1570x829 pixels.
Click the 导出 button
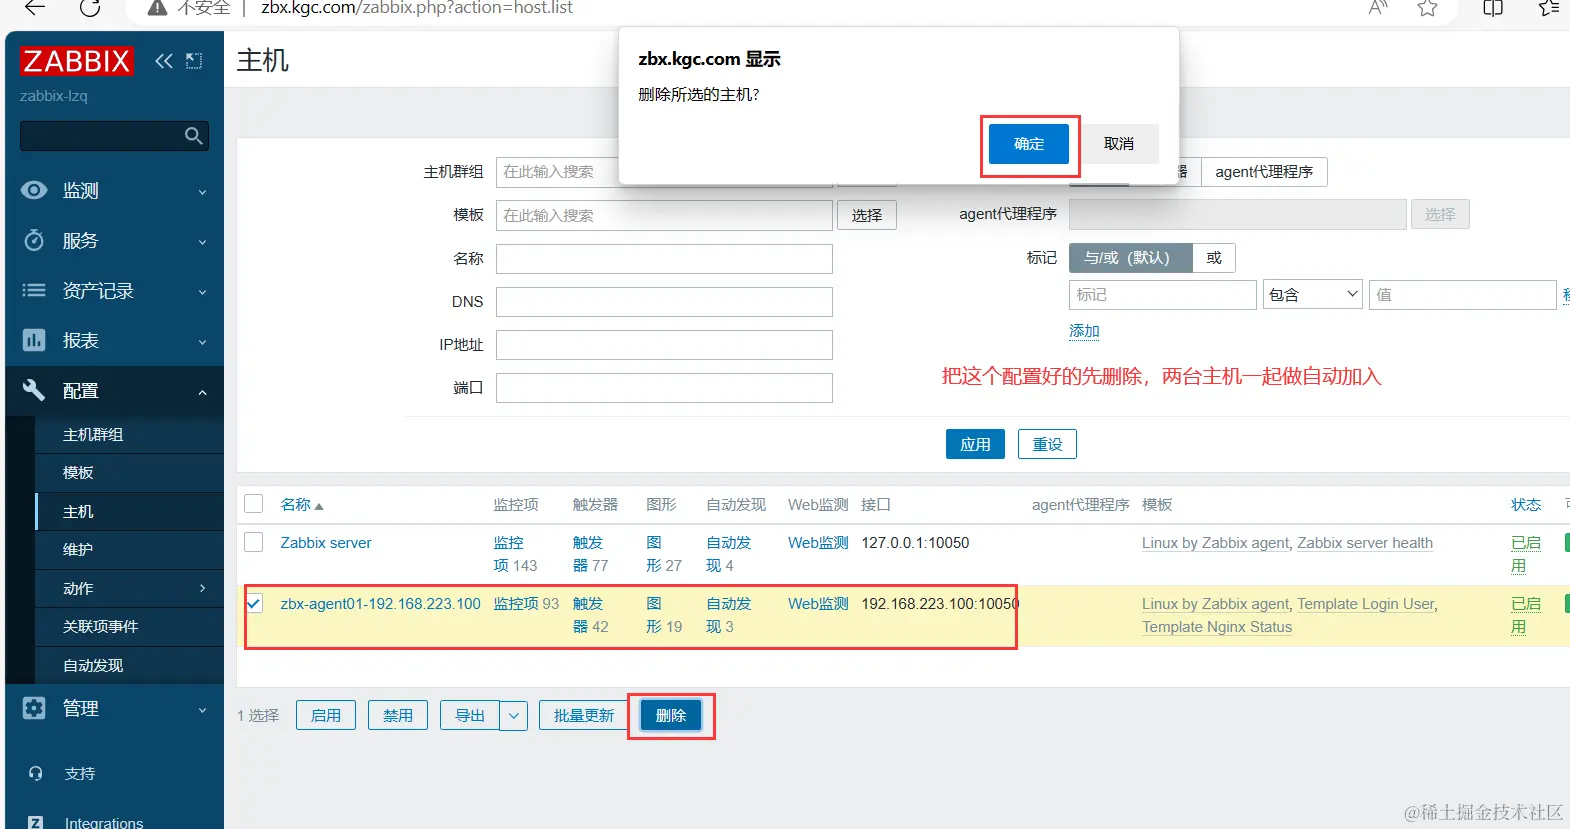coord(470,716)
